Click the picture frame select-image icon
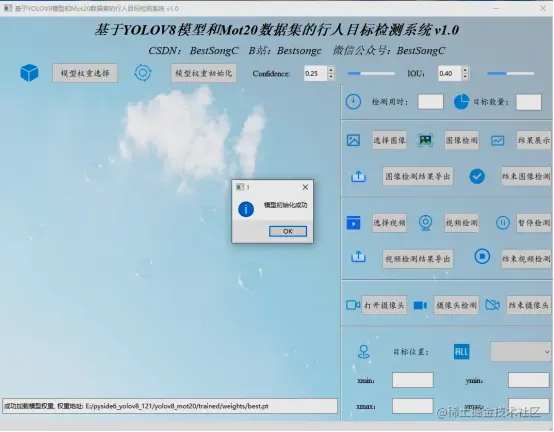554x432 pixels. (x=353, y=140)
